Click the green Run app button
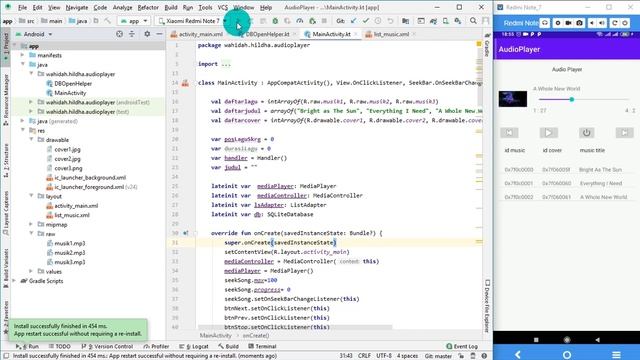Viewport: 640px width, 360px height. click(238, 21)
